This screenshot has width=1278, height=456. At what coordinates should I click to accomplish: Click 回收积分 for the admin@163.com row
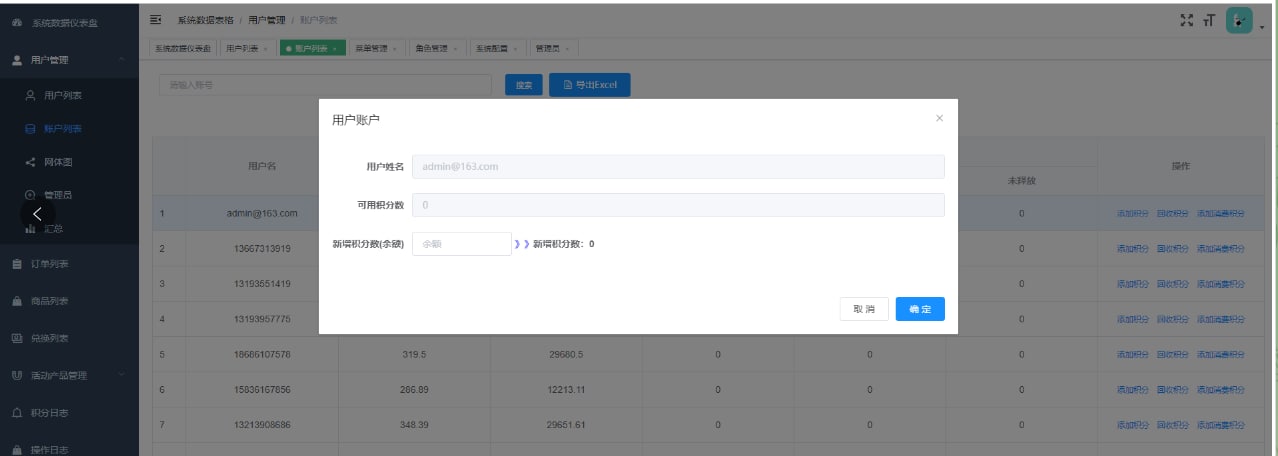click(x=1172, y=213)
